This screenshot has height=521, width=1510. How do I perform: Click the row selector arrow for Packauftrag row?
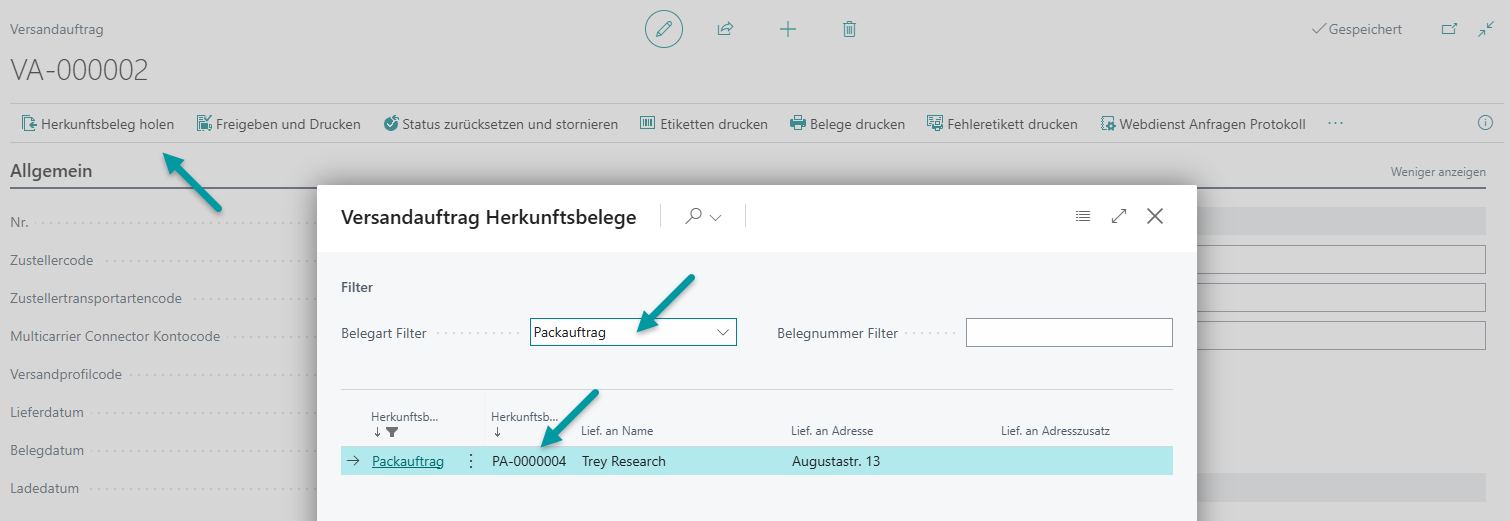(353, 461)
